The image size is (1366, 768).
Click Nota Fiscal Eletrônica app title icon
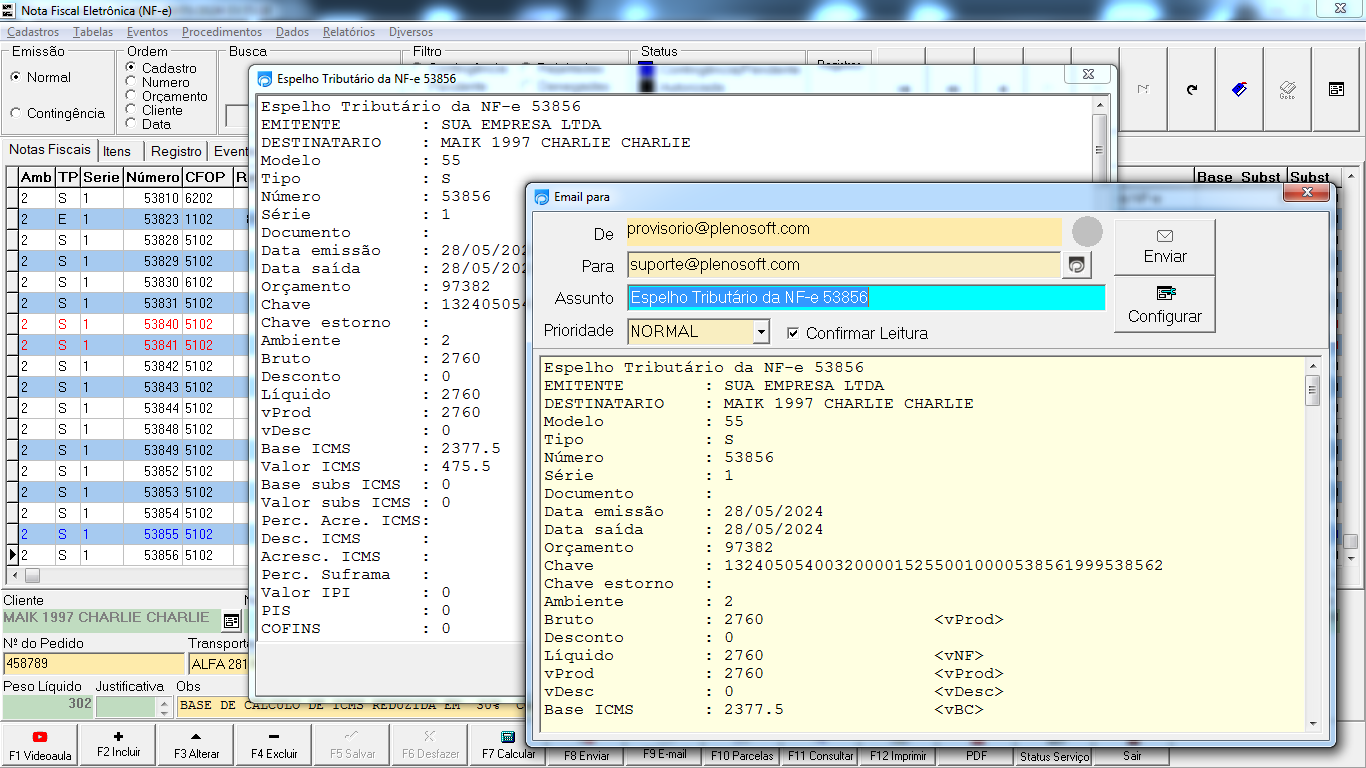(9, 9)
